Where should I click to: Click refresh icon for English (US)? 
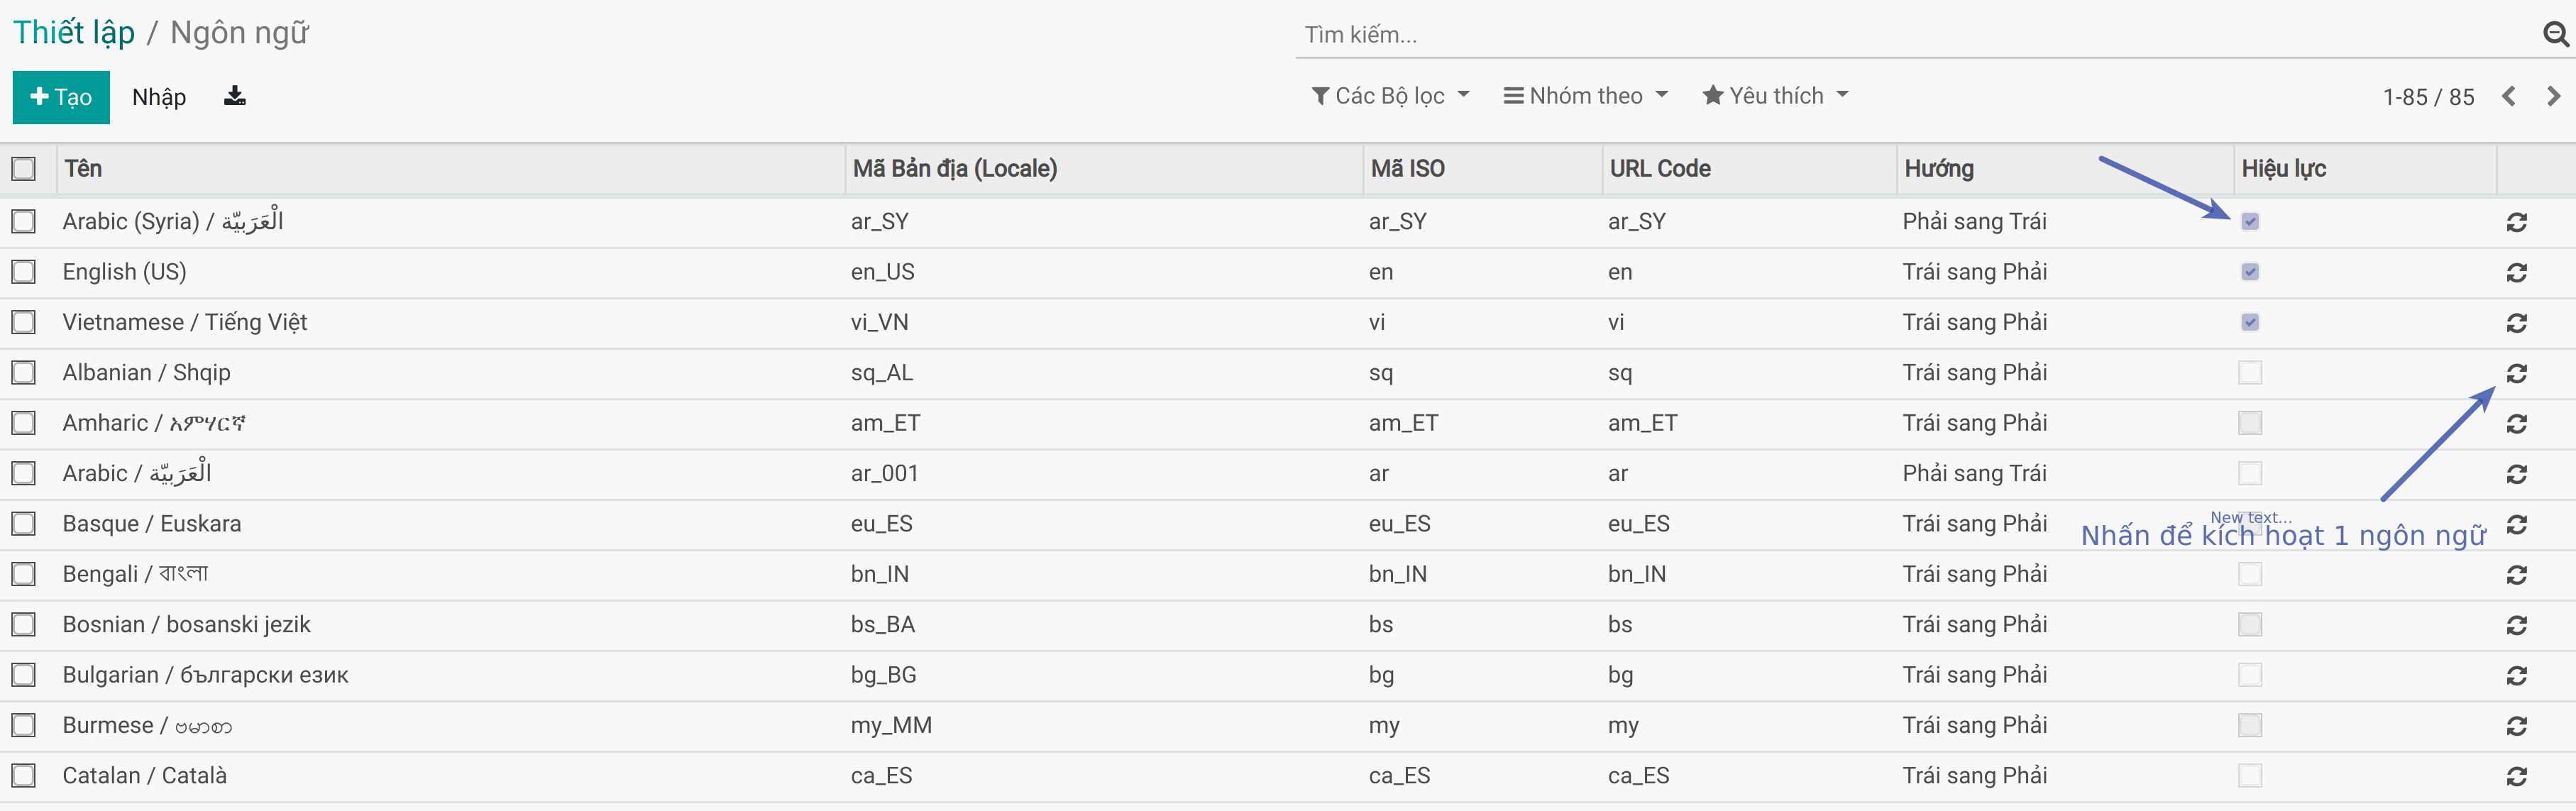coord(2516,272)
